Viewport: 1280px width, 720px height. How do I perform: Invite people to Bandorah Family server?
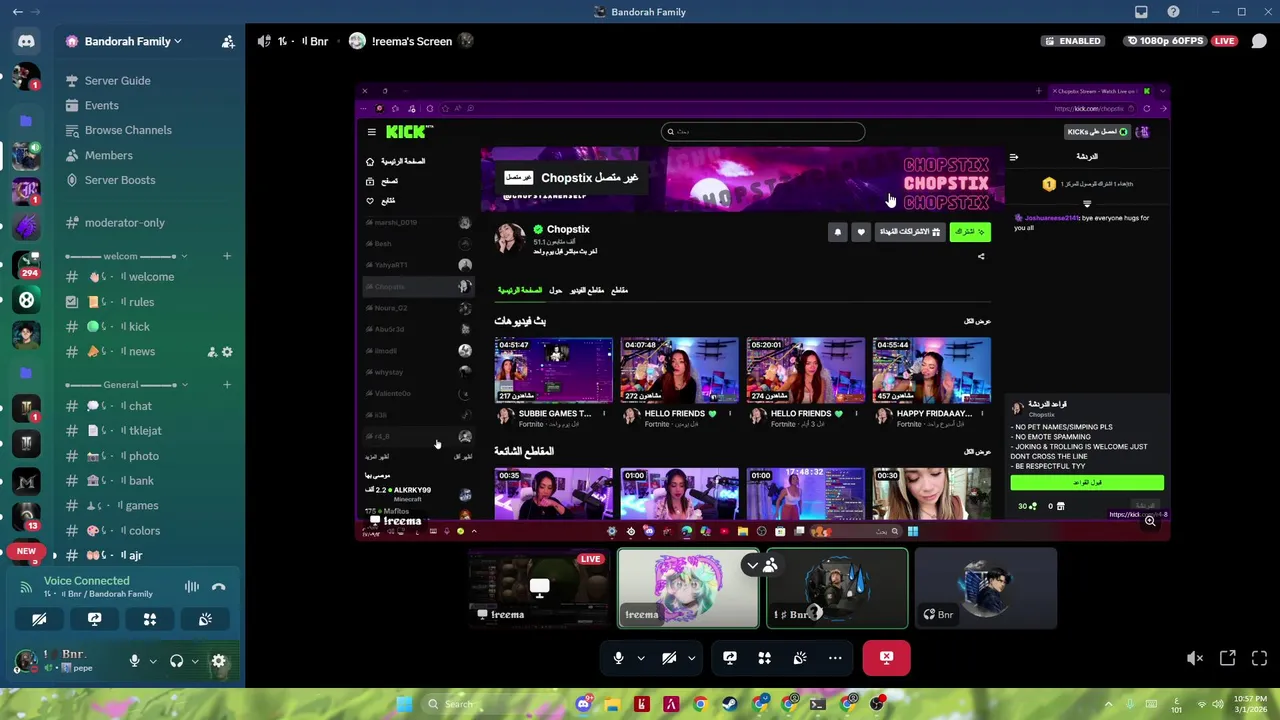(228, 42)
